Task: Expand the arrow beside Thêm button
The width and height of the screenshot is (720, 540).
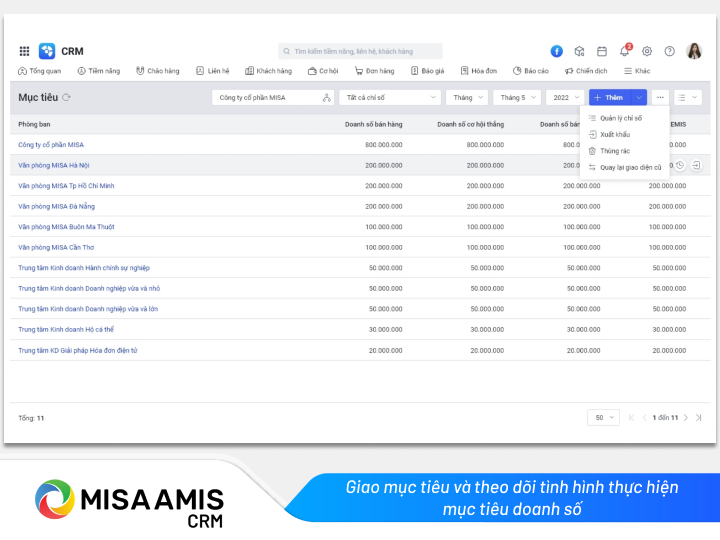Action: click(x=639, y=97)
